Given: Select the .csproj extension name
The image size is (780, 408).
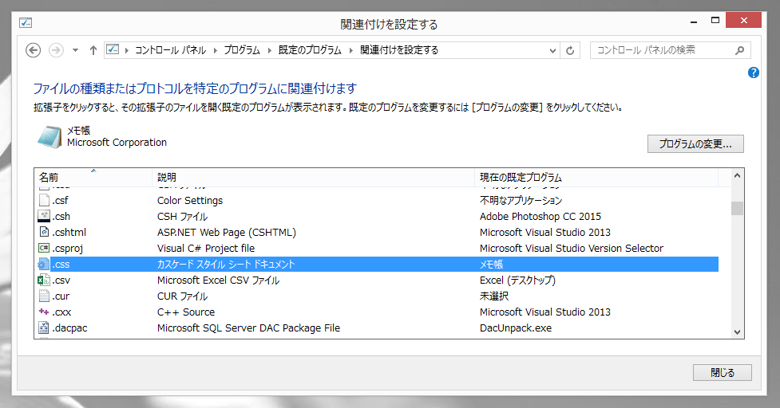Looking at the screenshot, I should click(x=68, y=248).
